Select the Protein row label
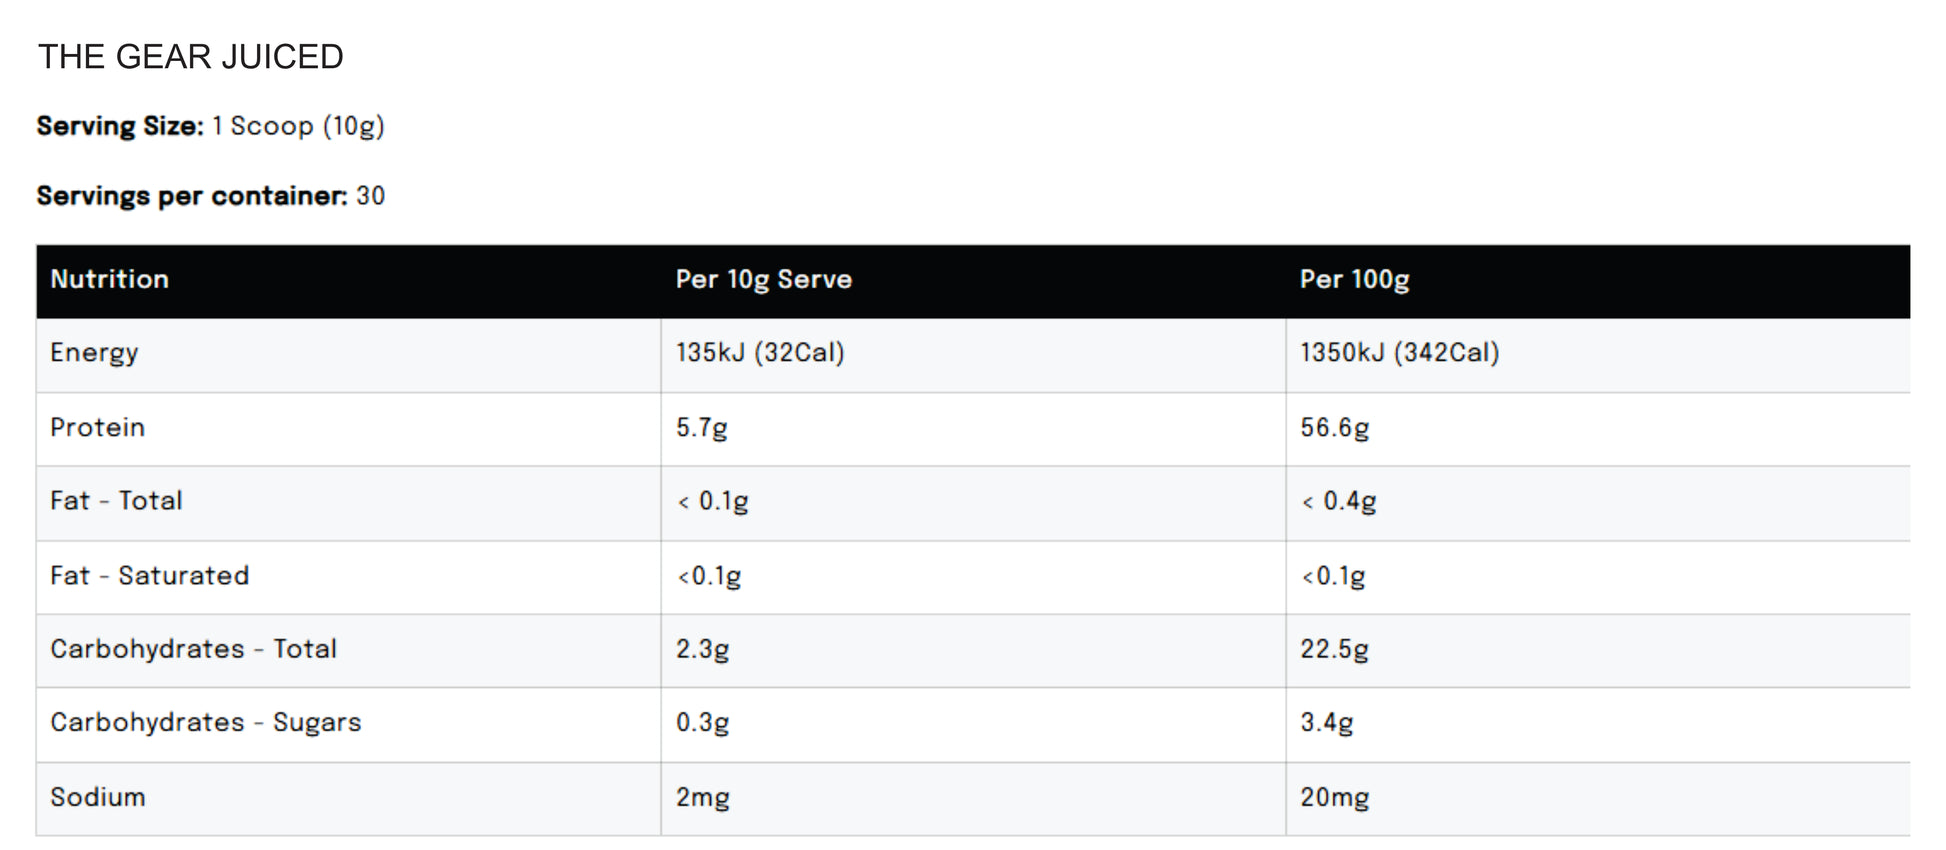 pos(98,428)
